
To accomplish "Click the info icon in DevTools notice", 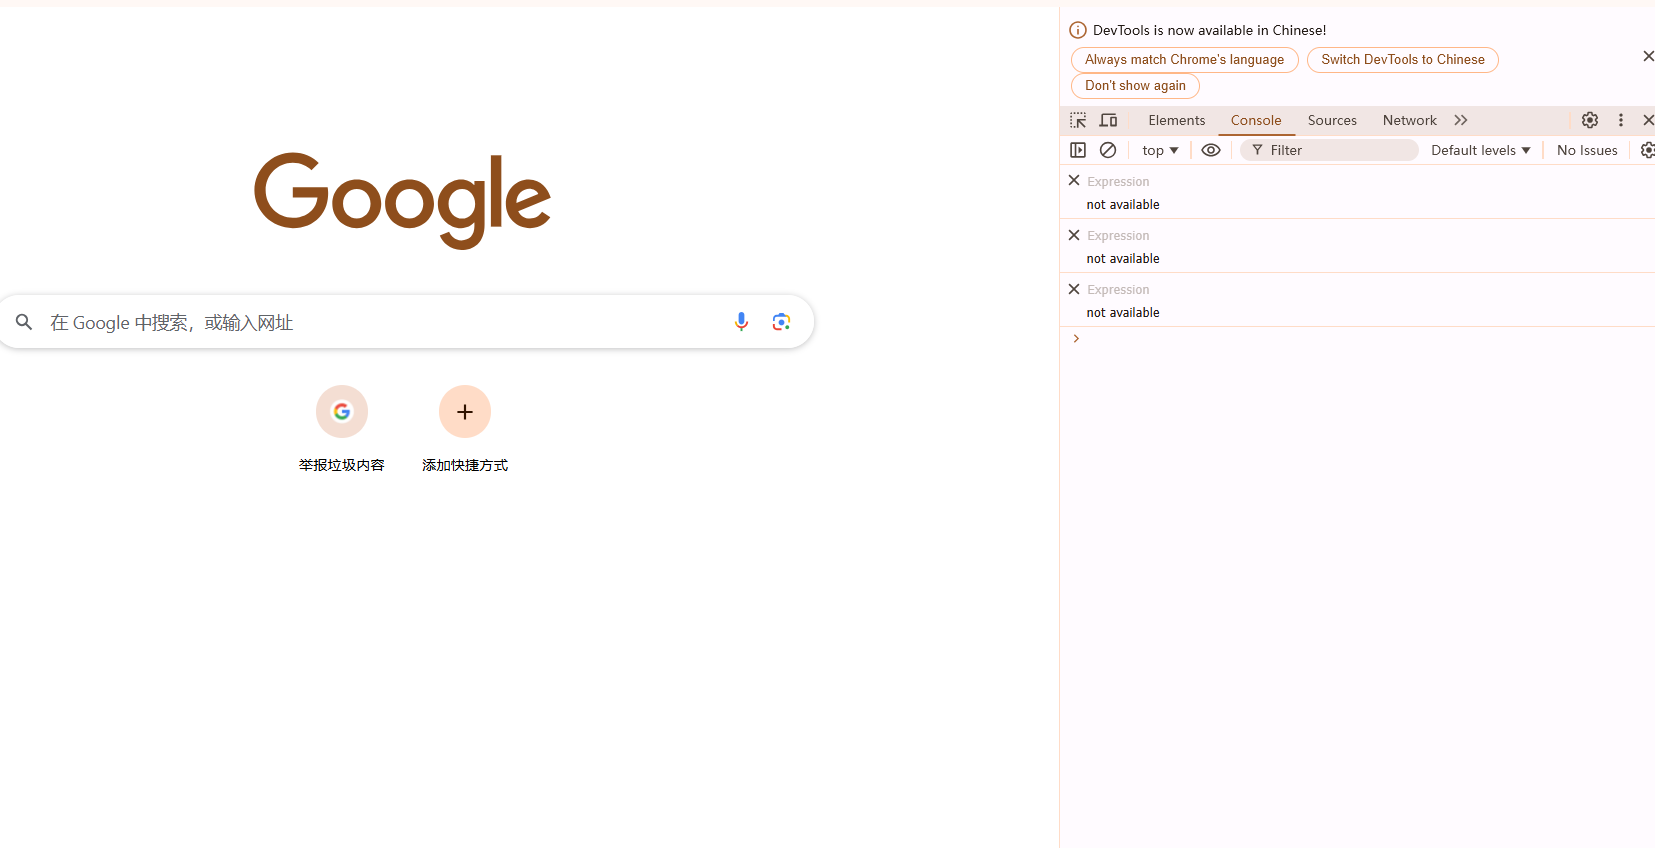I will tap(1078, 30).
